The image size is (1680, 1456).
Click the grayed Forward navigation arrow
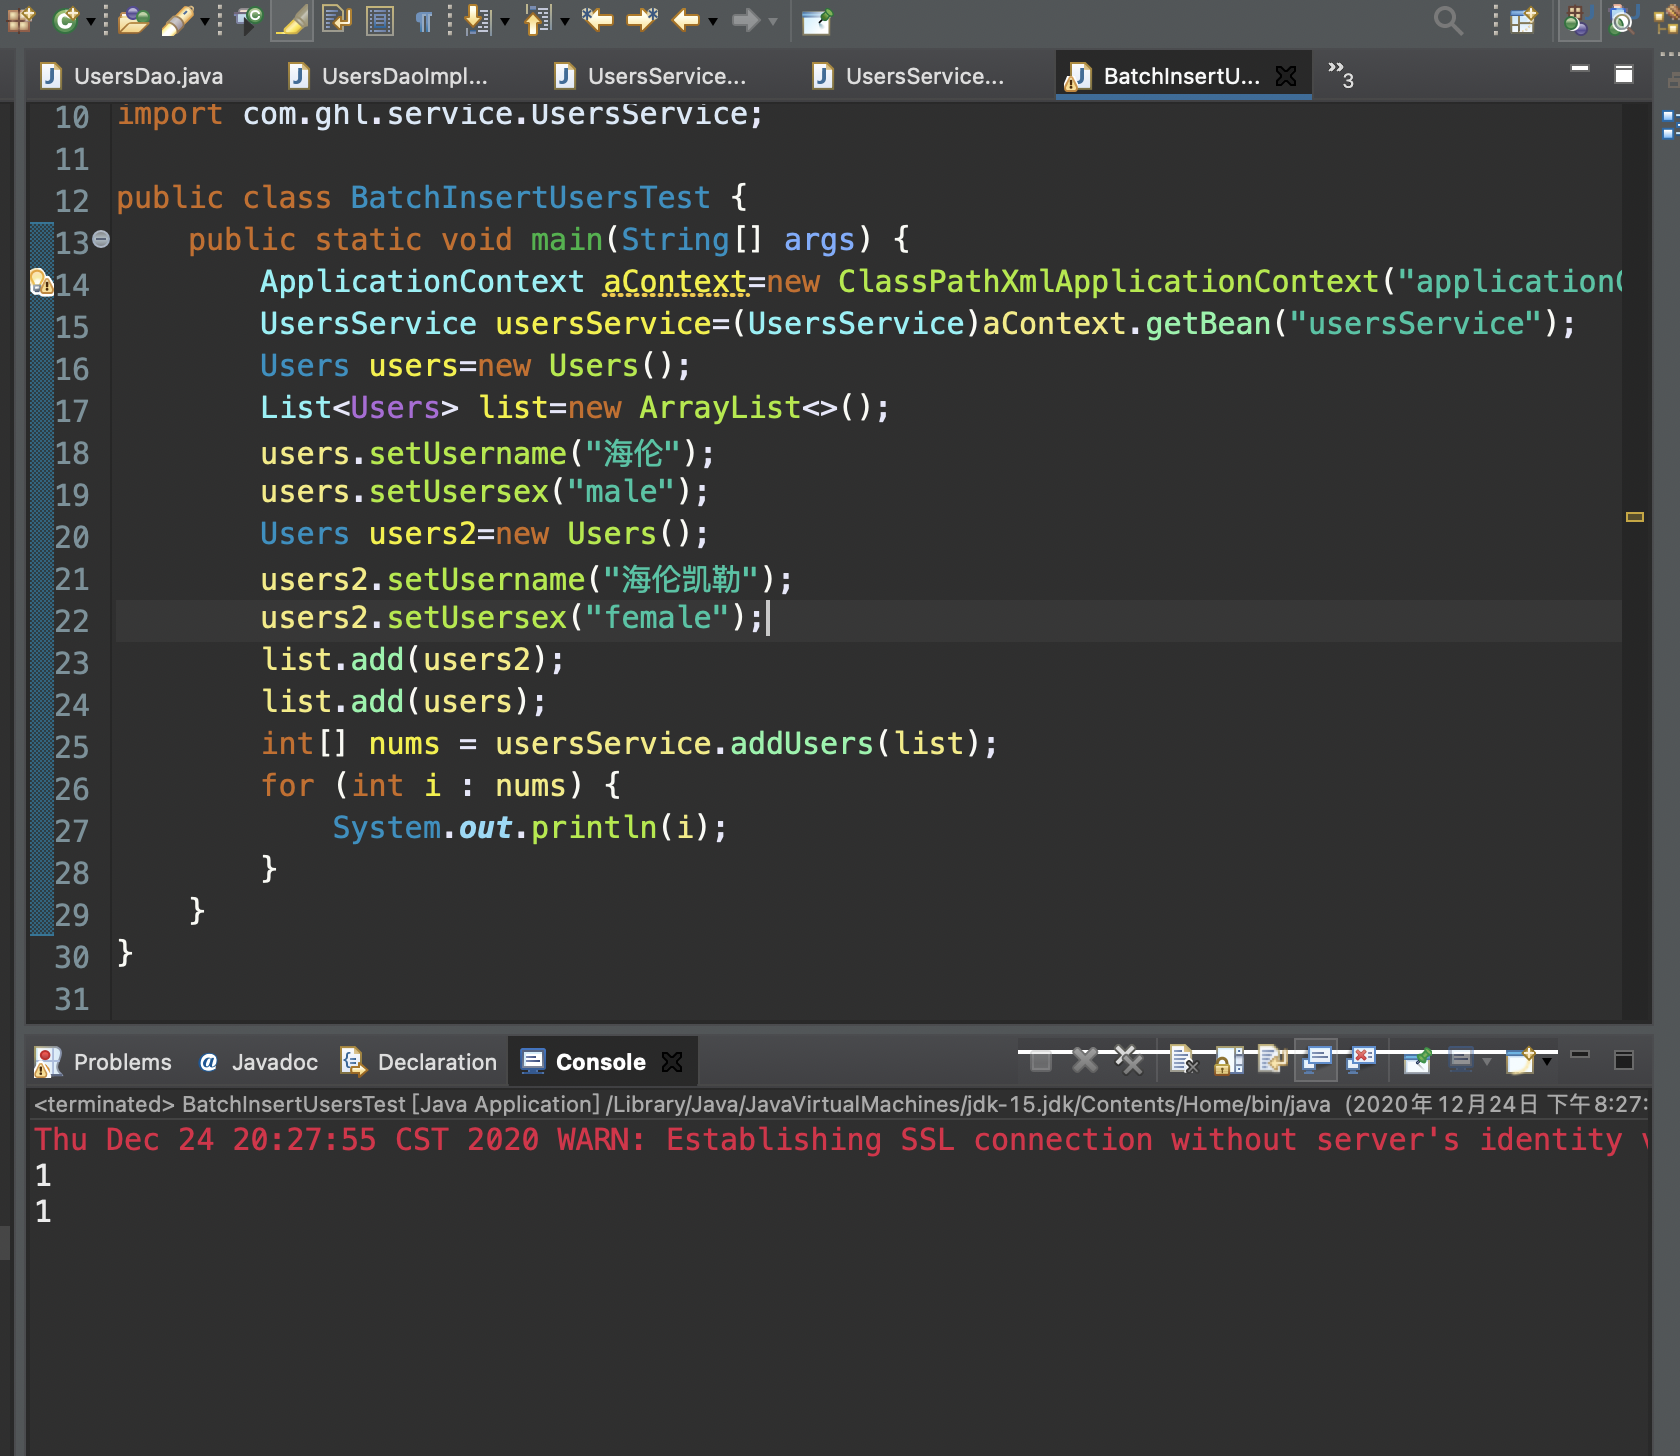[x=746, y=19]
